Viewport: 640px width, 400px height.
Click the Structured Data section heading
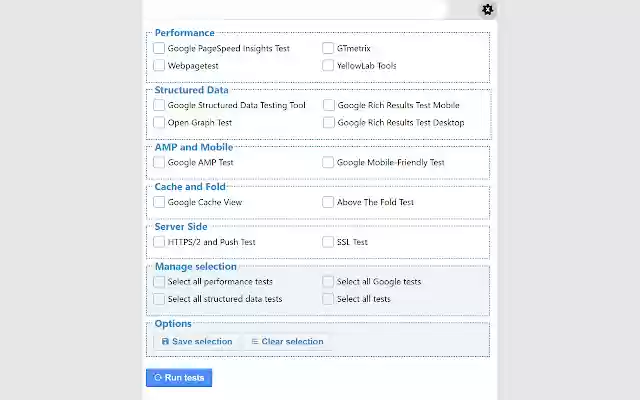[191, 90]
